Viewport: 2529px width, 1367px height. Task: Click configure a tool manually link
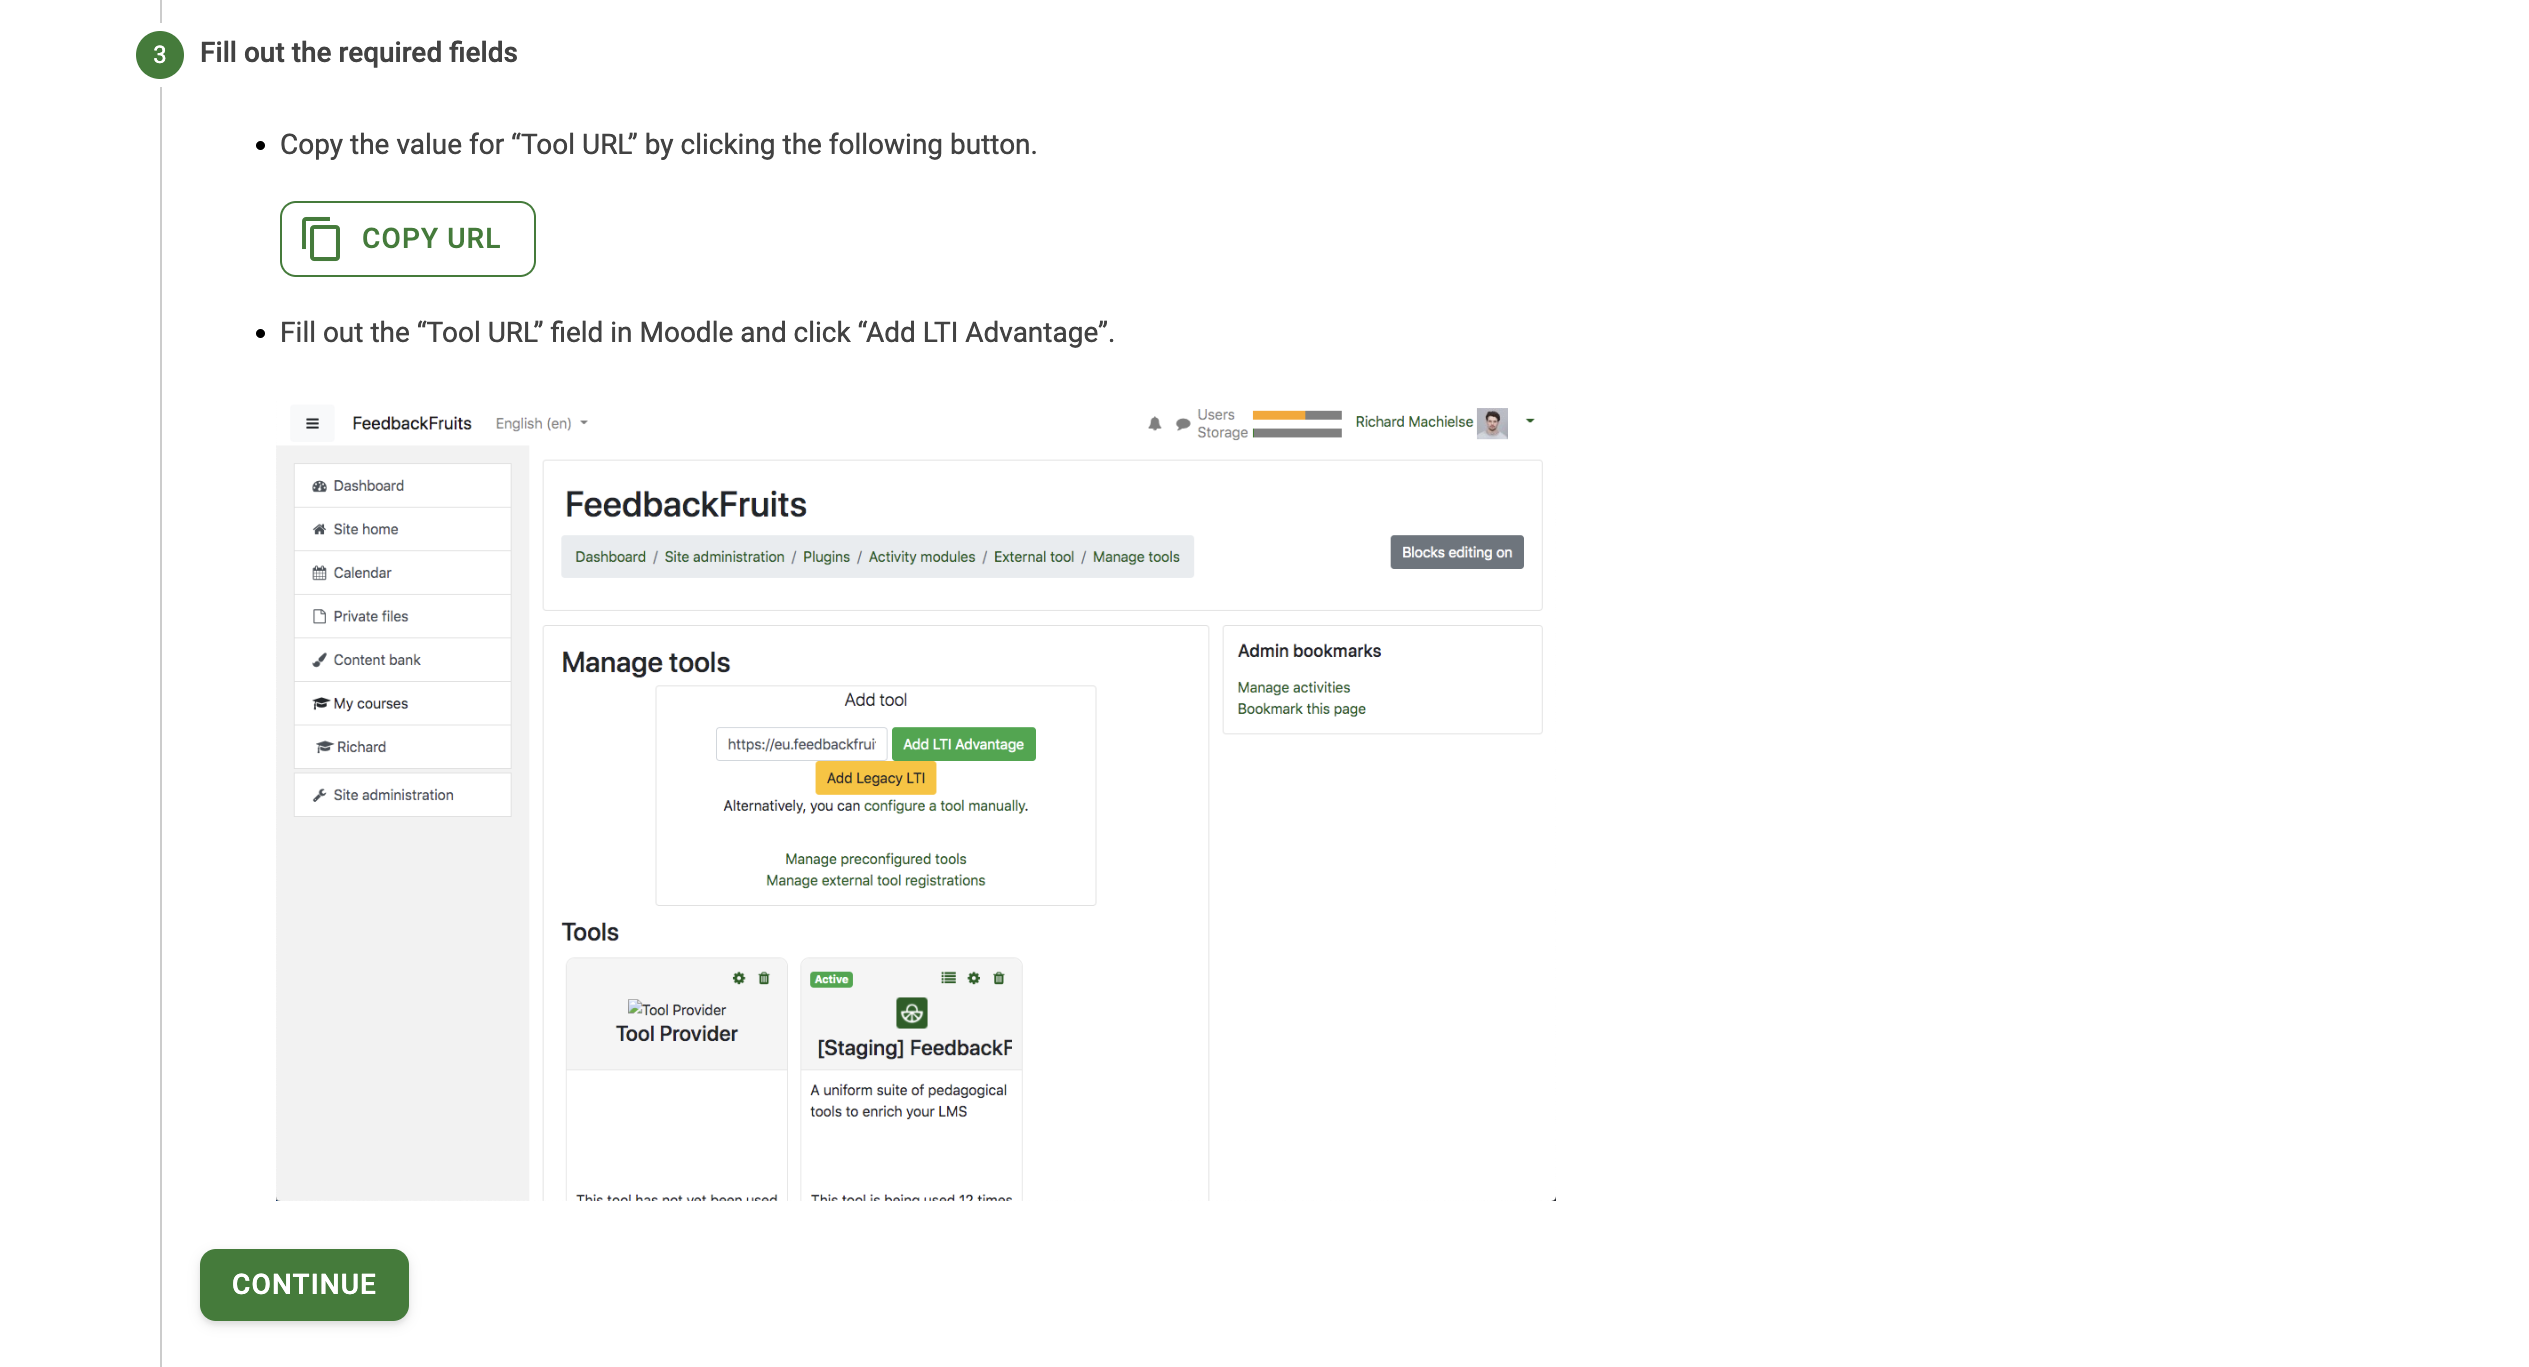pyautogui.click(x=944, y=806)
